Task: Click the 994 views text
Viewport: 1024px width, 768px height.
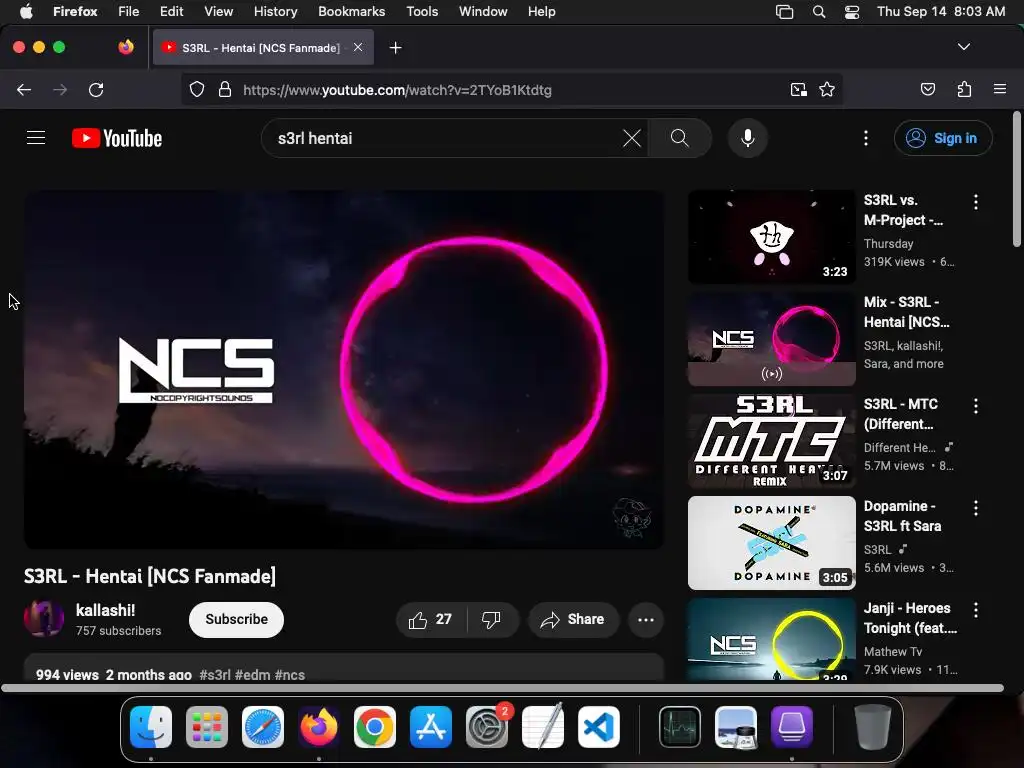Action: (67, 675)
